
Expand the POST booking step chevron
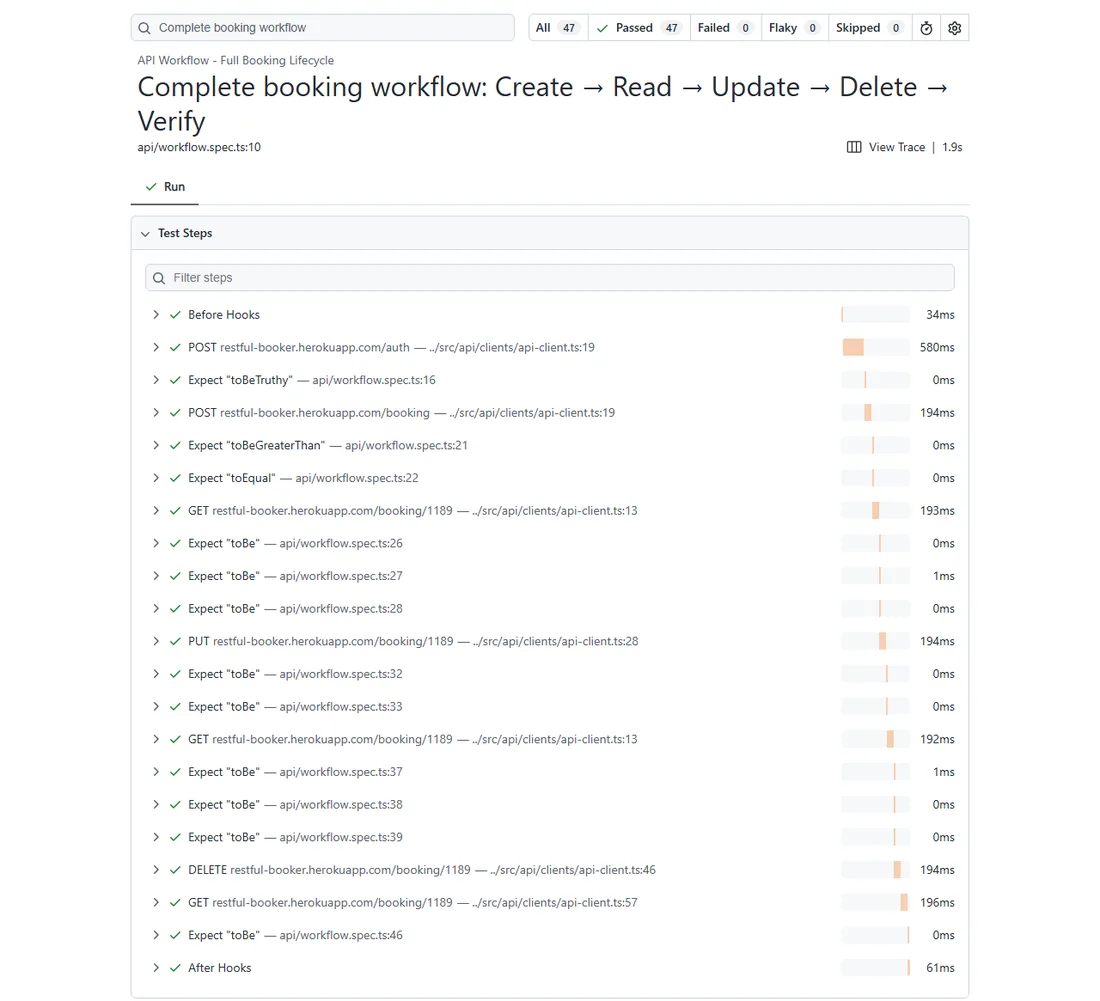point(156,412)
